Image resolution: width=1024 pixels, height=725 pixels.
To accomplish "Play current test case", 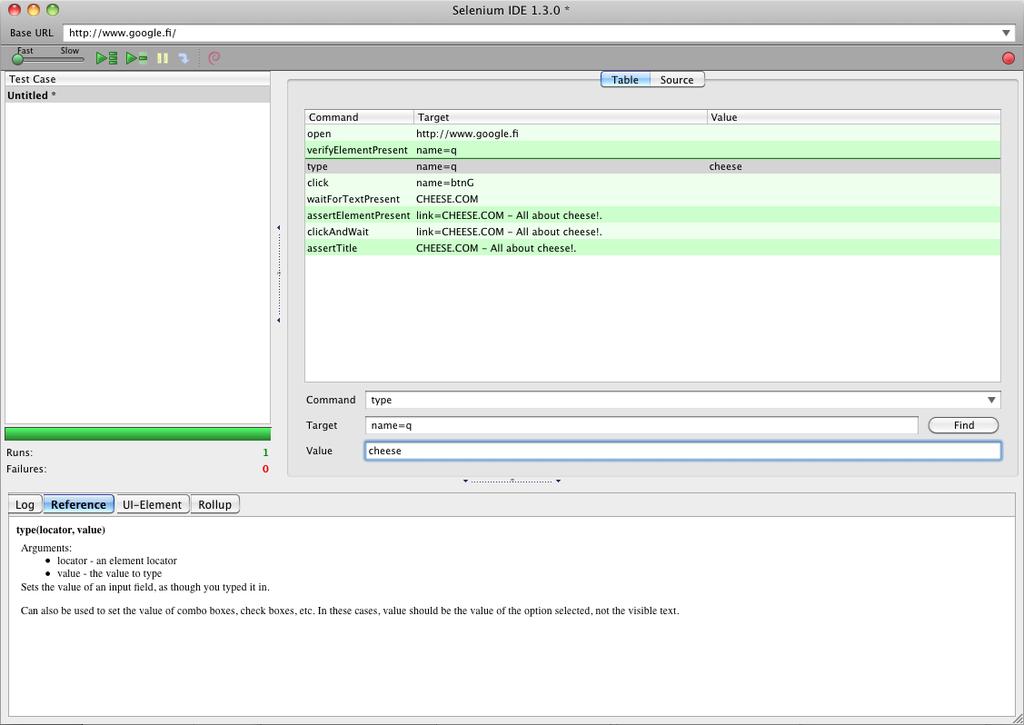I will point(136,58).
